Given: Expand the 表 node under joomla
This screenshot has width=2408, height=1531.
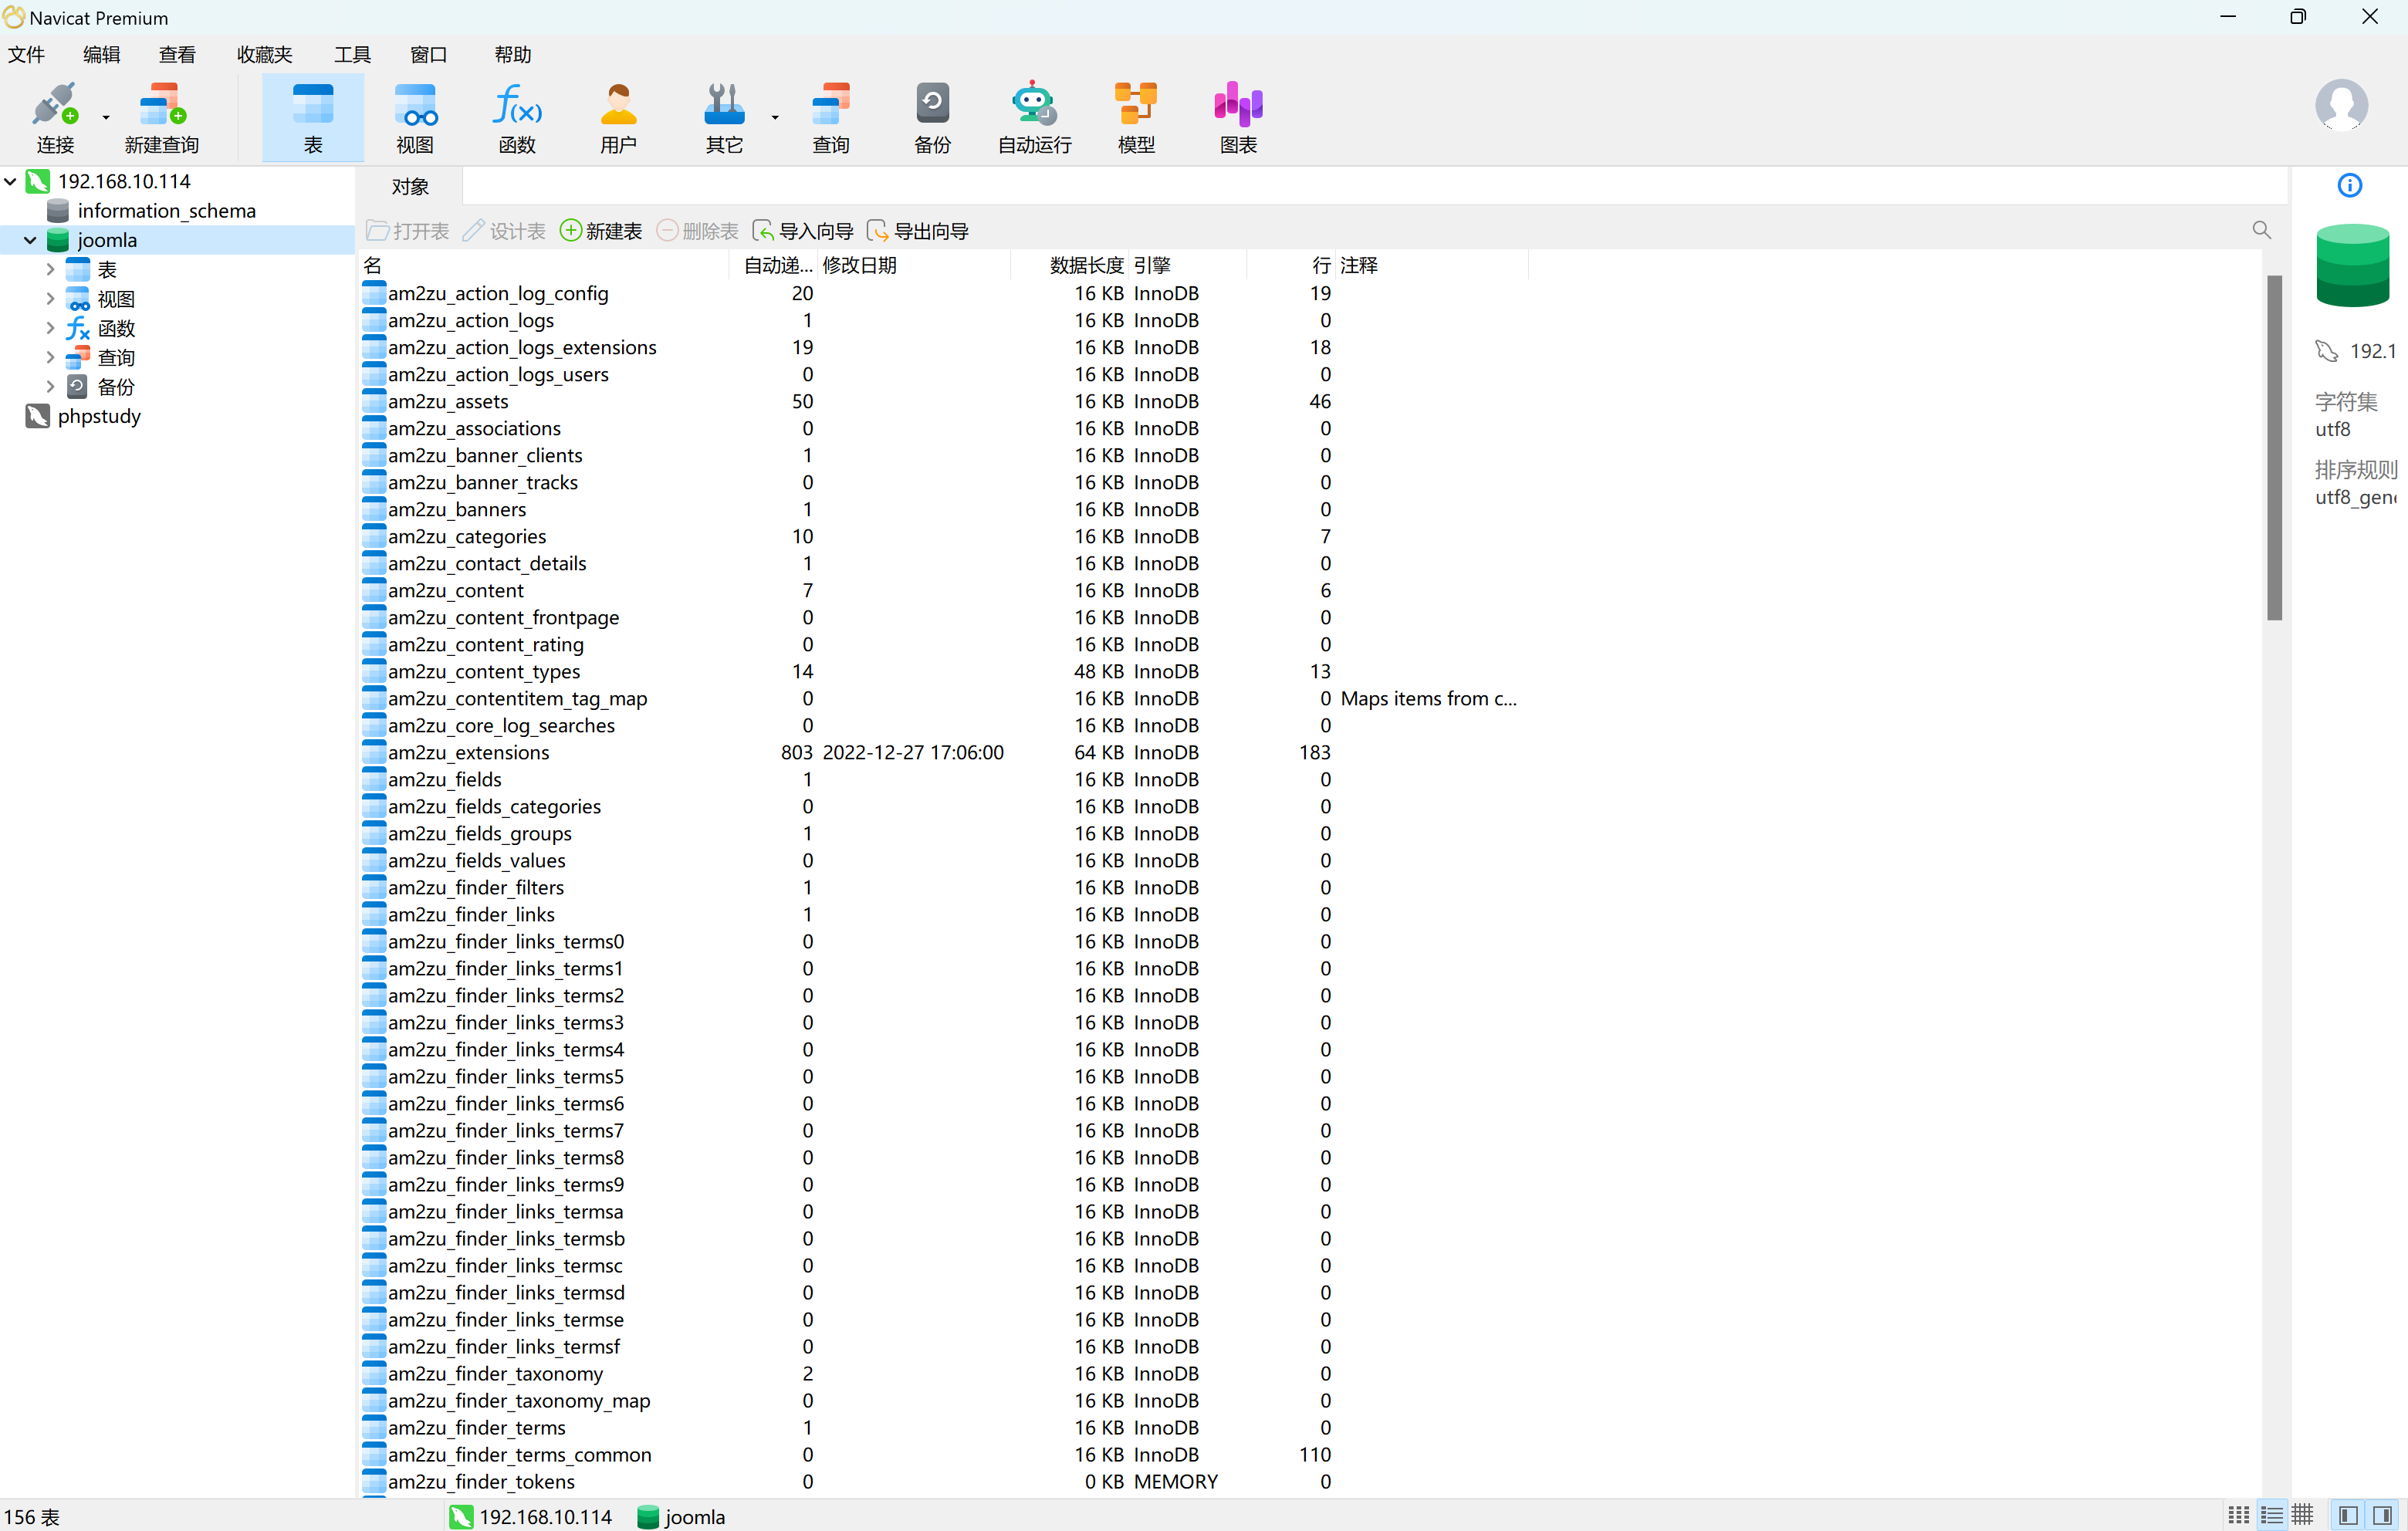Looking at the screenshot, I should tap(50, 269).
